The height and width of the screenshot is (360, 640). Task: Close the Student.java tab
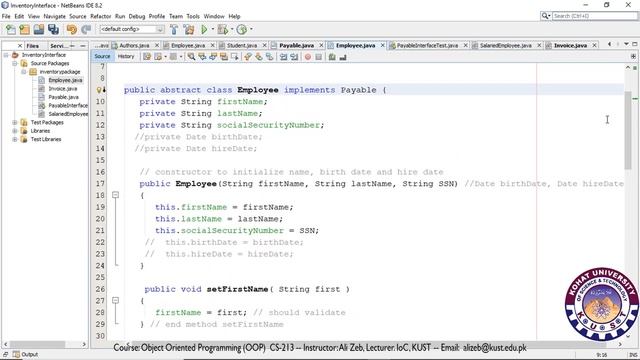(x=264, y=45)
